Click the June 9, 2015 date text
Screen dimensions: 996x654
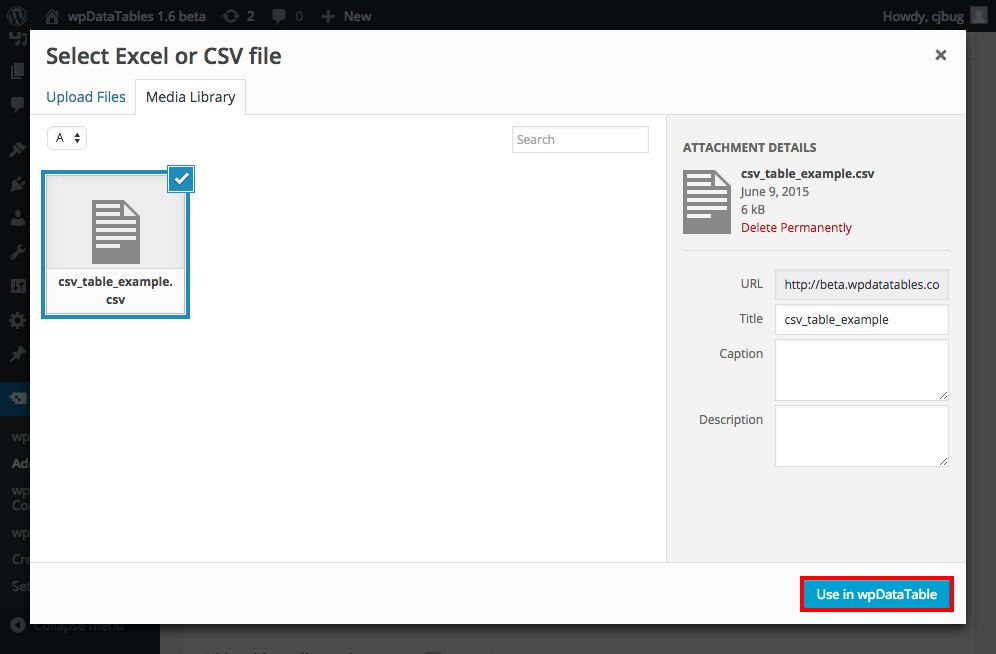[x=774, y=192]
